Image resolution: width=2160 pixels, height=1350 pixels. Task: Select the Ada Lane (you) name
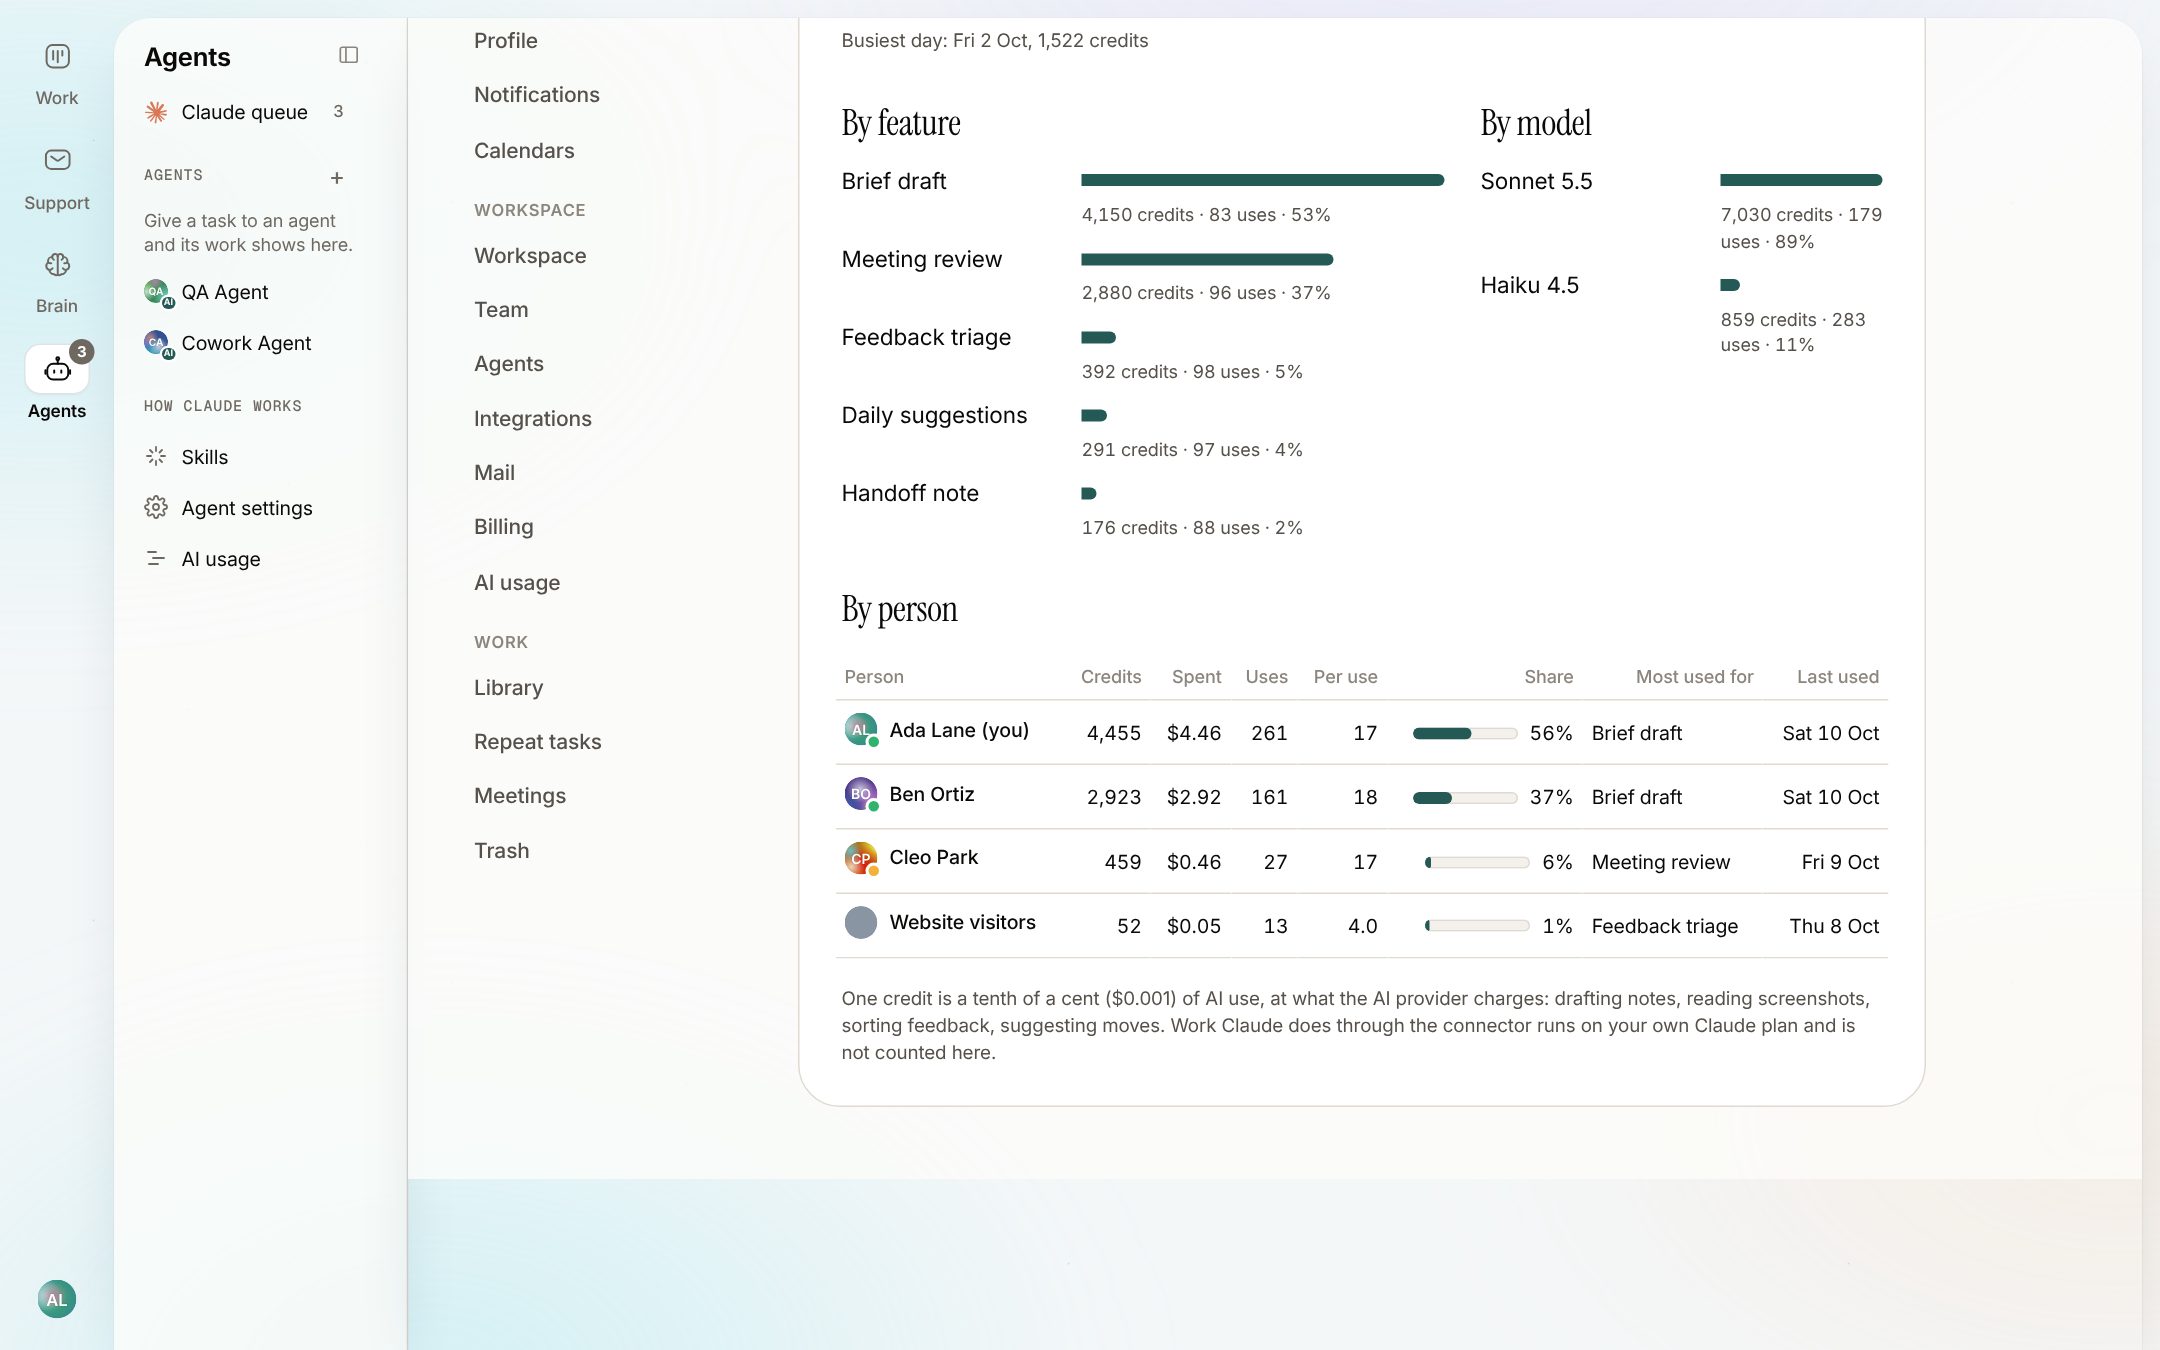pyautogui.click(x=959, y=730)
